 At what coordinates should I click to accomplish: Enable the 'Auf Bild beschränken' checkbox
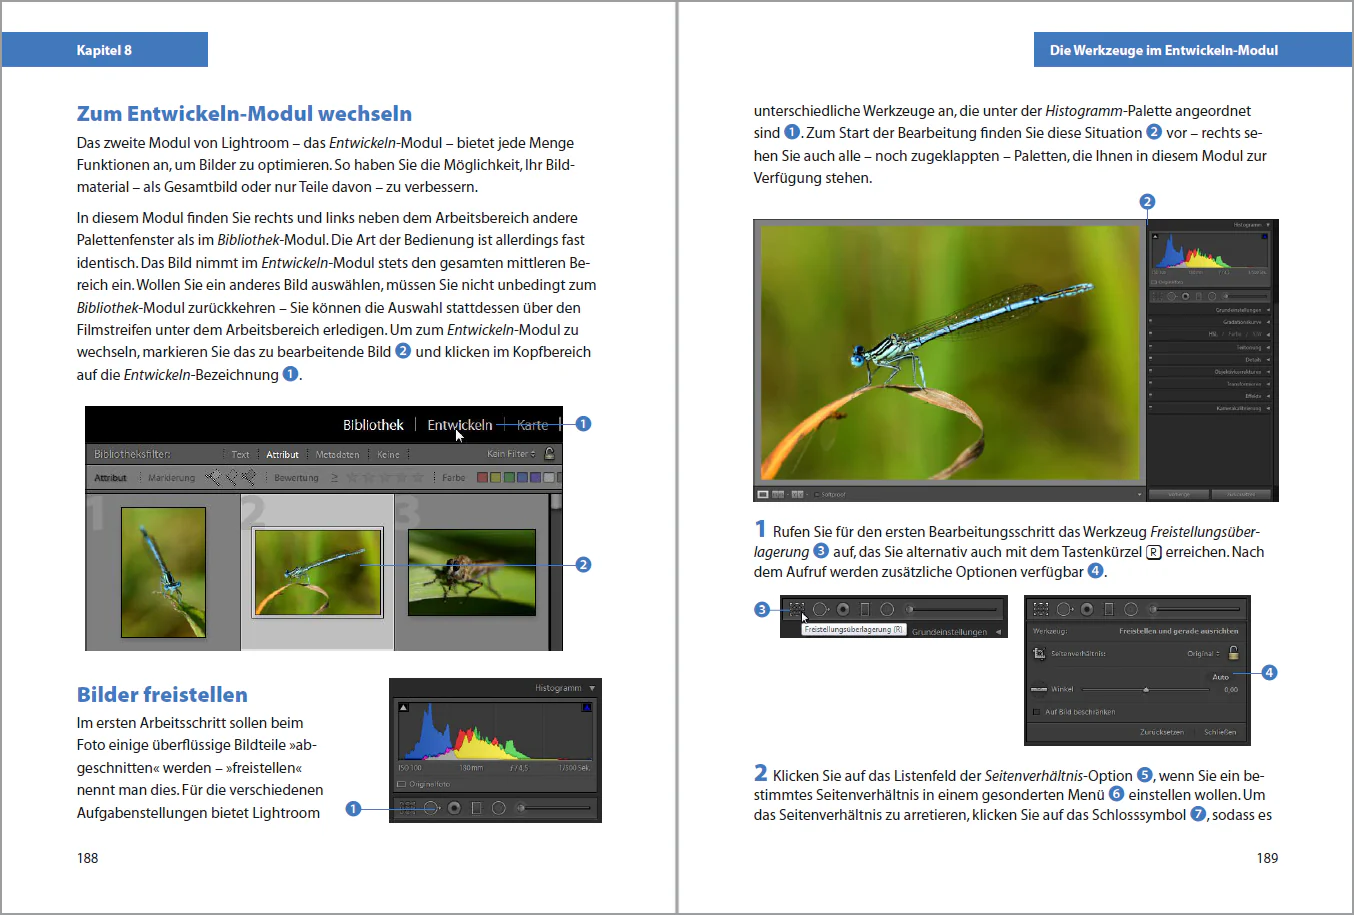click(1037, 712)
